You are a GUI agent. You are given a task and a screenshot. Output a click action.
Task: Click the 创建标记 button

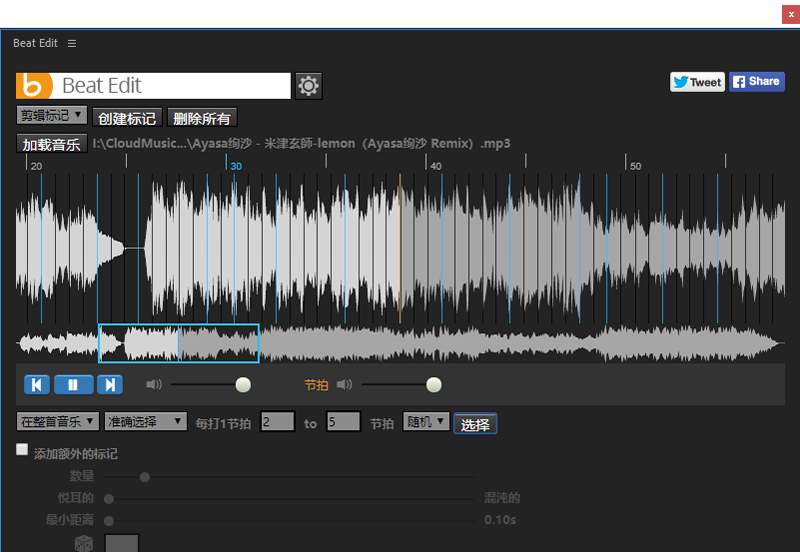click(x=127, y=118)
